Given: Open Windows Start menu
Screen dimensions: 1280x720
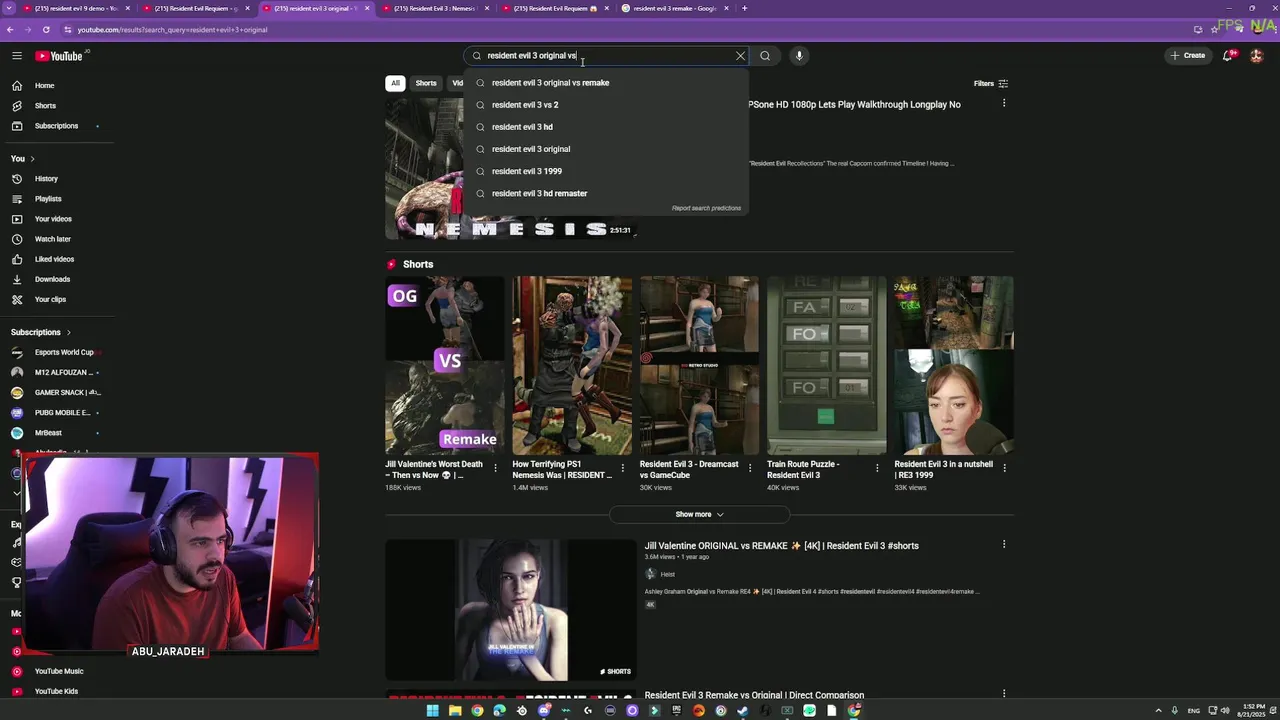Looking at the screenshot, I should coord(432,711).
